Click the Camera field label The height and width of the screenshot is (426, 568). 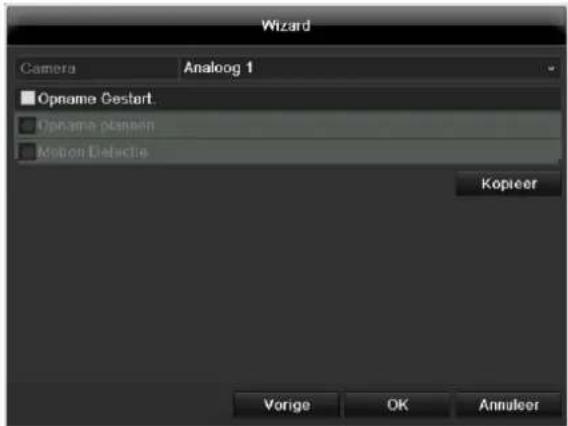[48, 68]
